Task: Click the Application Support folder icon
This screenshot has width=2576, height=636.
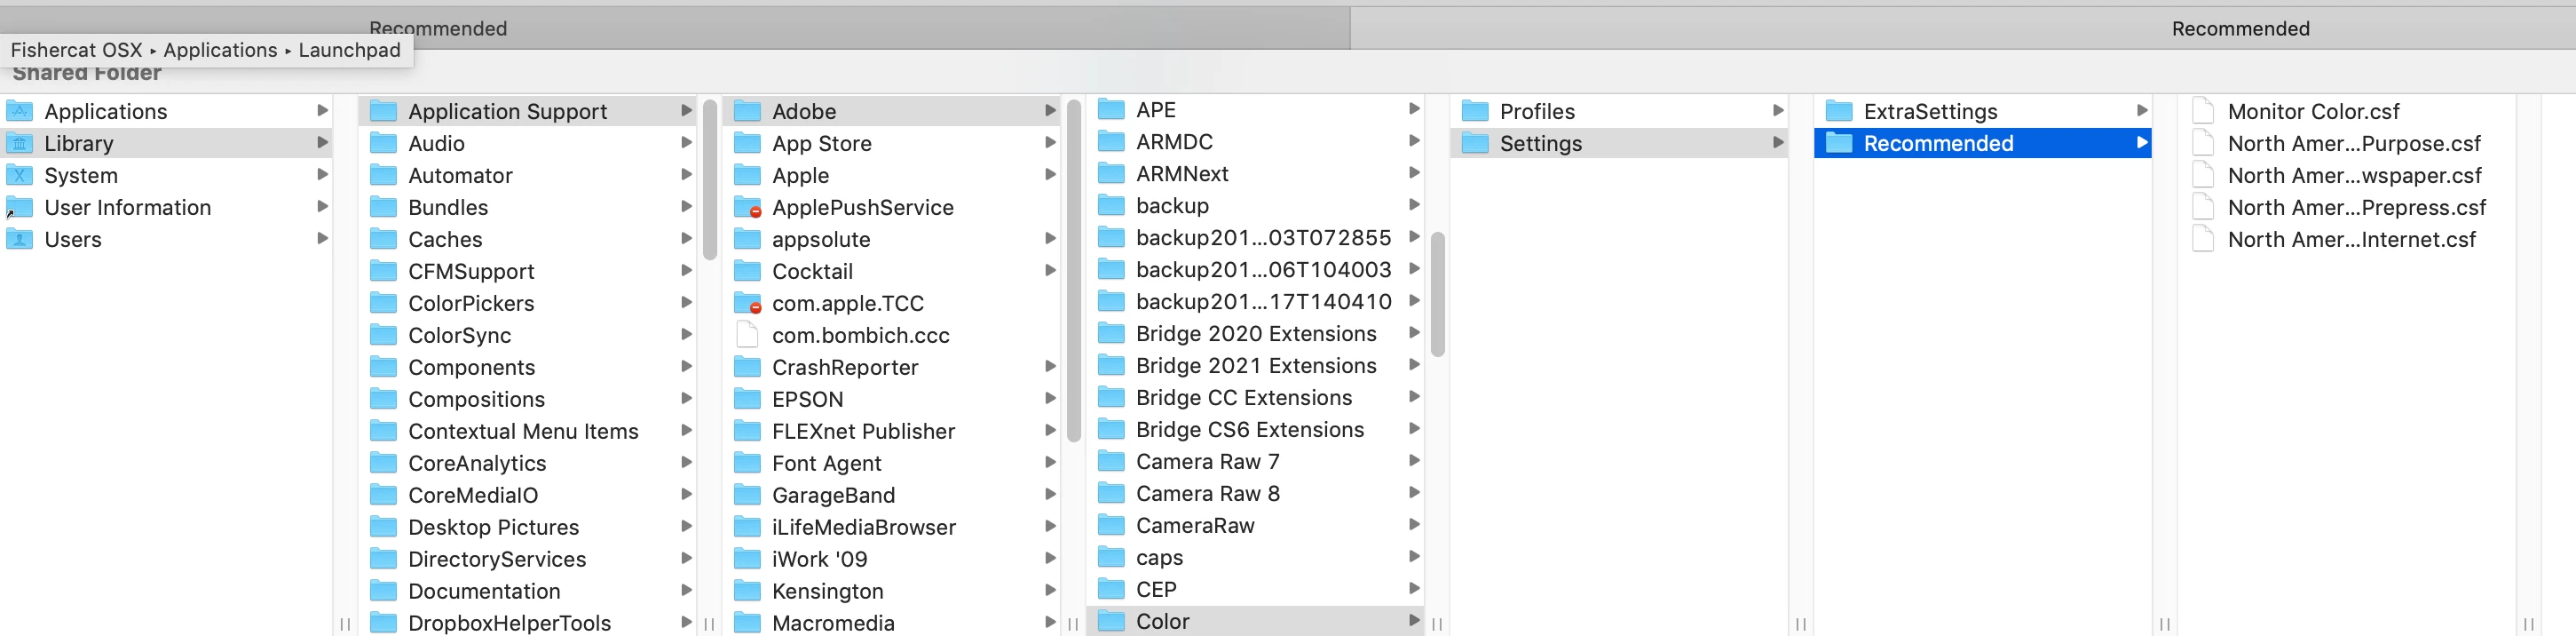Action: click(383, 111)
